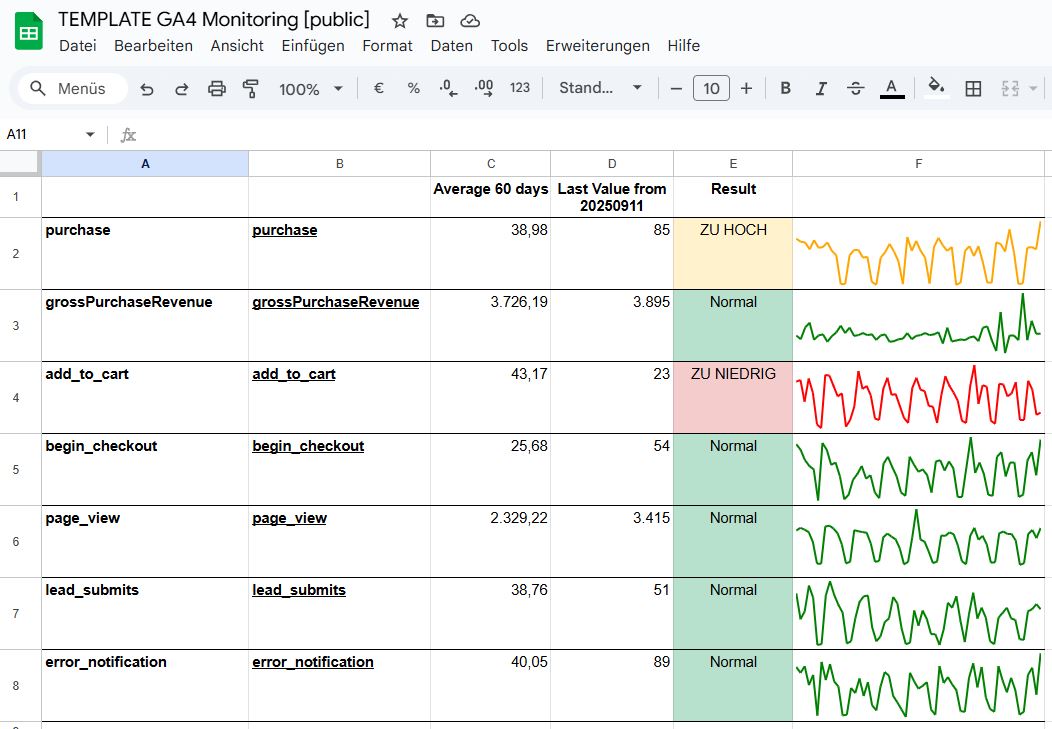Viewport: 1052px width, 729px height.
Task: Expand the name box dropdown
Action: click(89, 133)
